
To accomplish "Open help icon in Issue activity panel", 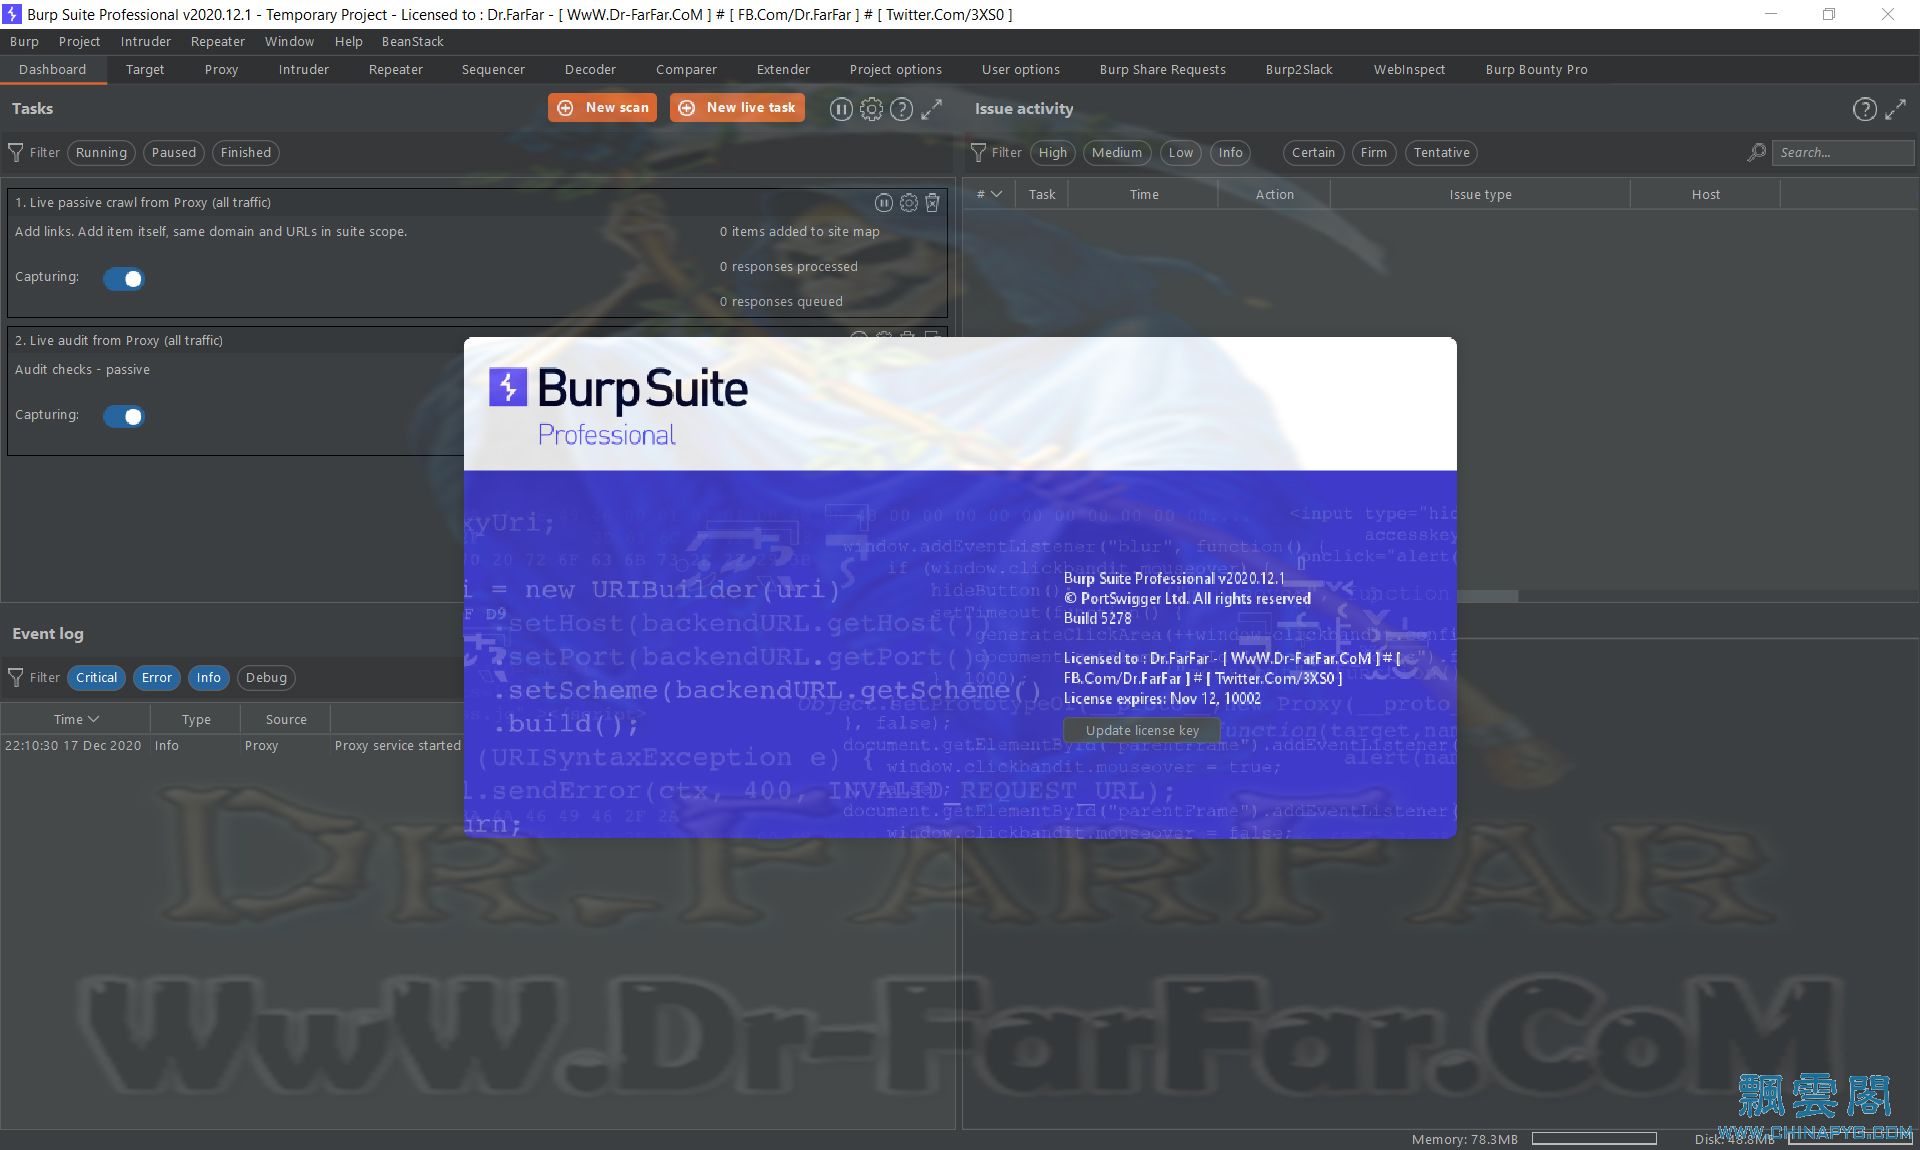I will 1864,109.
